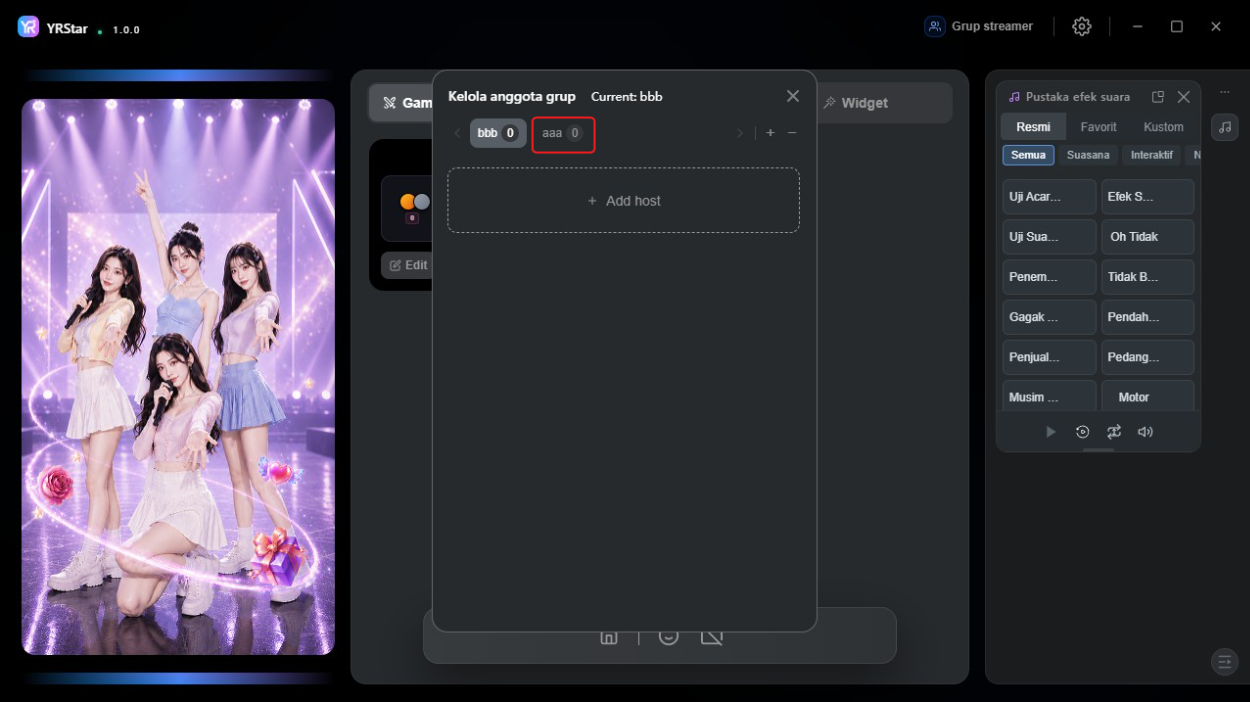Minimize the YRStar window
This screenshot has height=702, width=1250.
tap(1137, 26)
